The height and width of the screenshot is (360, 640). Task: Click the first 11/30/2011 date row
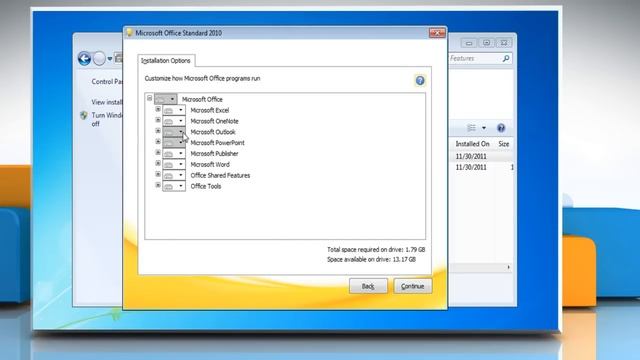pyautogui.click(x=471, y=156)
